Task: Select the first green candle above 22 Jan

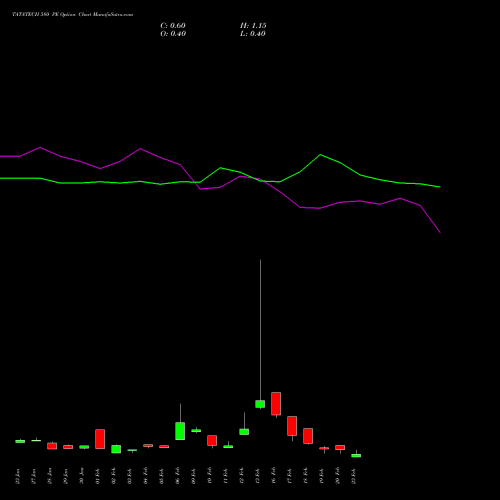Action: tap(20, 441)
